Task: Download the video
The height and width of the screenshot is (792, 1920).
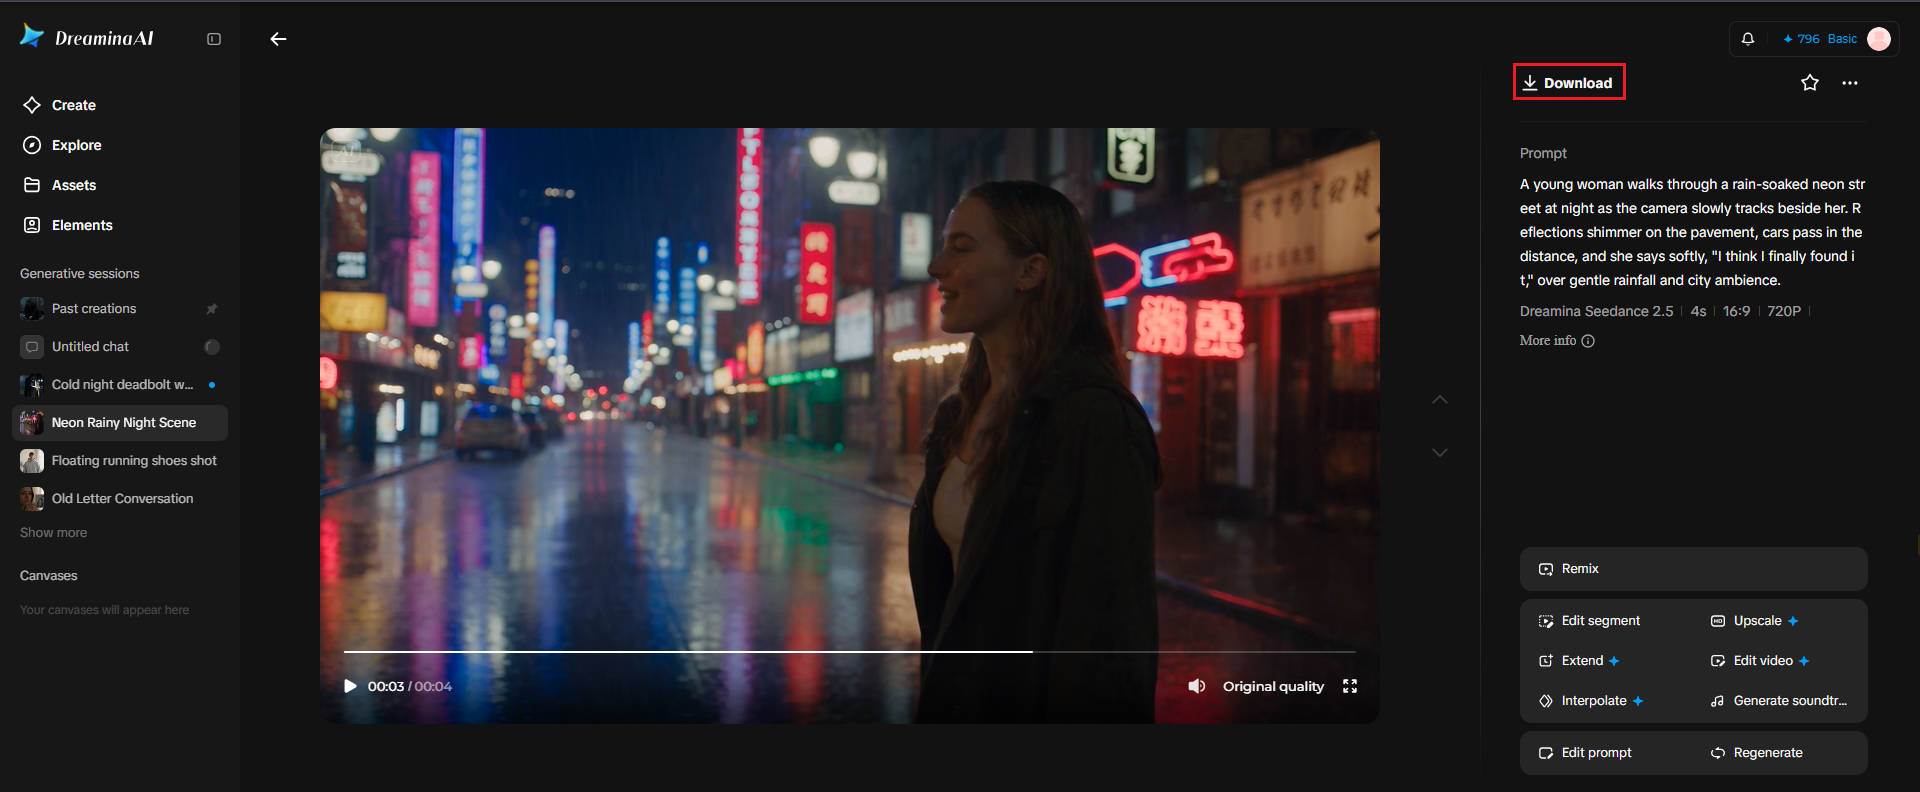Action: coord(1568,83)
